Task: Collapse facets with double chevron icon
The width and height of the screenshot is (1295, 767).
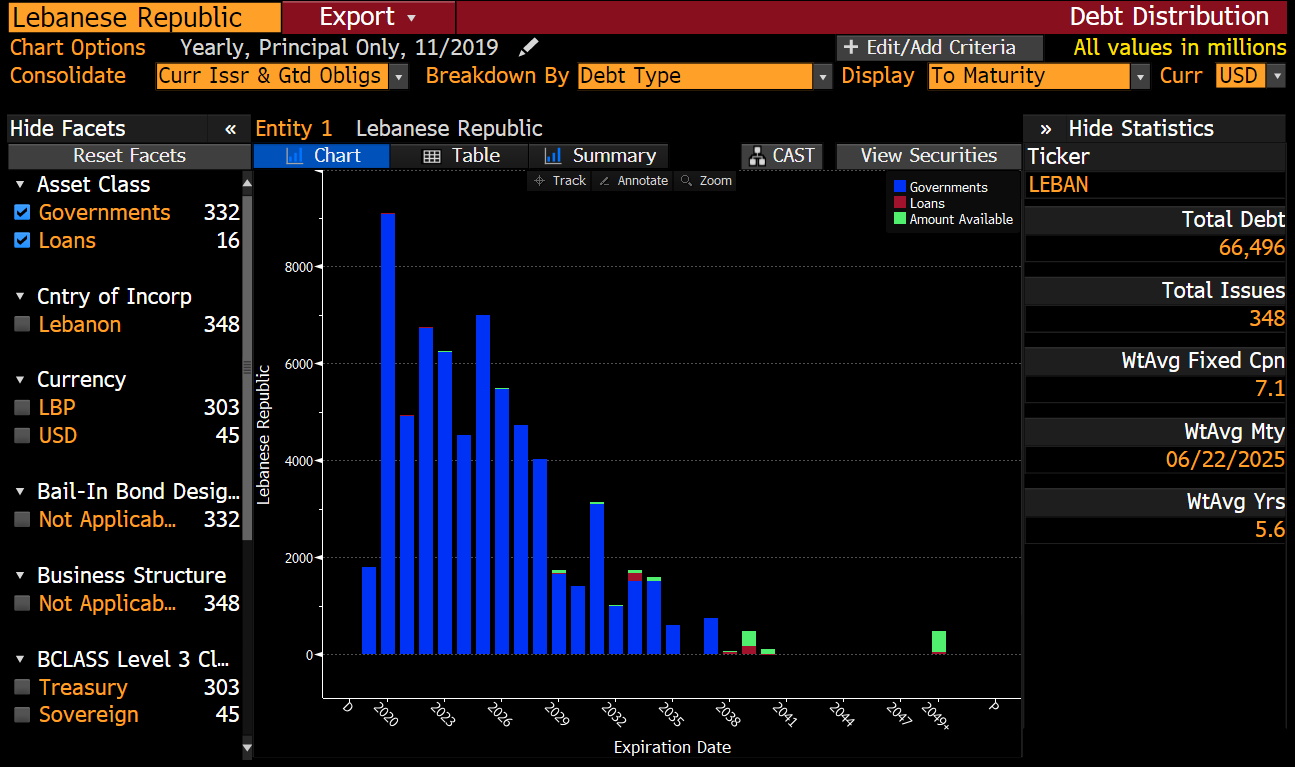Action: (230, 129)
